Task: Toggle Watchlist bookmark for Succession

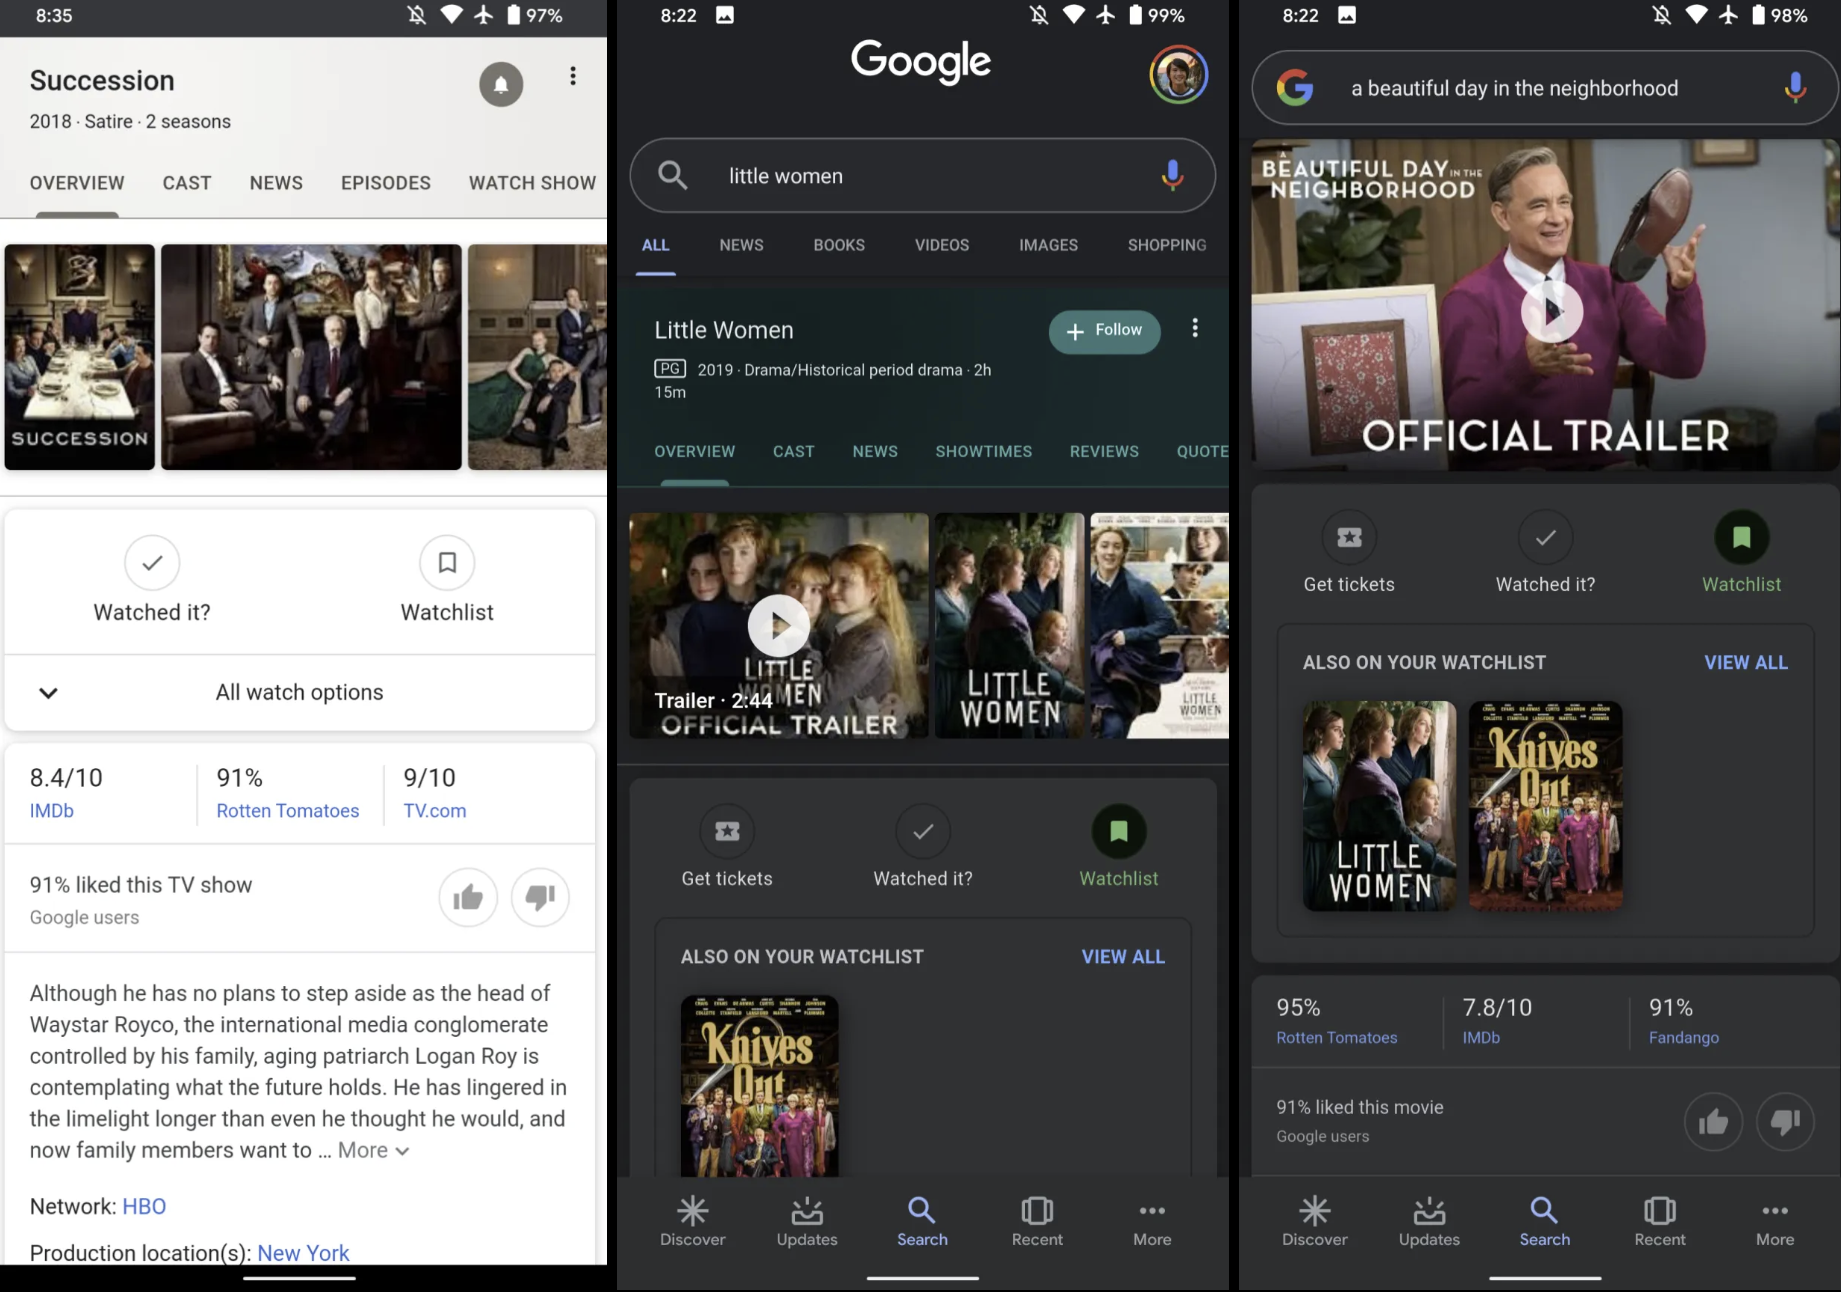Action: (x=447, y=563)
